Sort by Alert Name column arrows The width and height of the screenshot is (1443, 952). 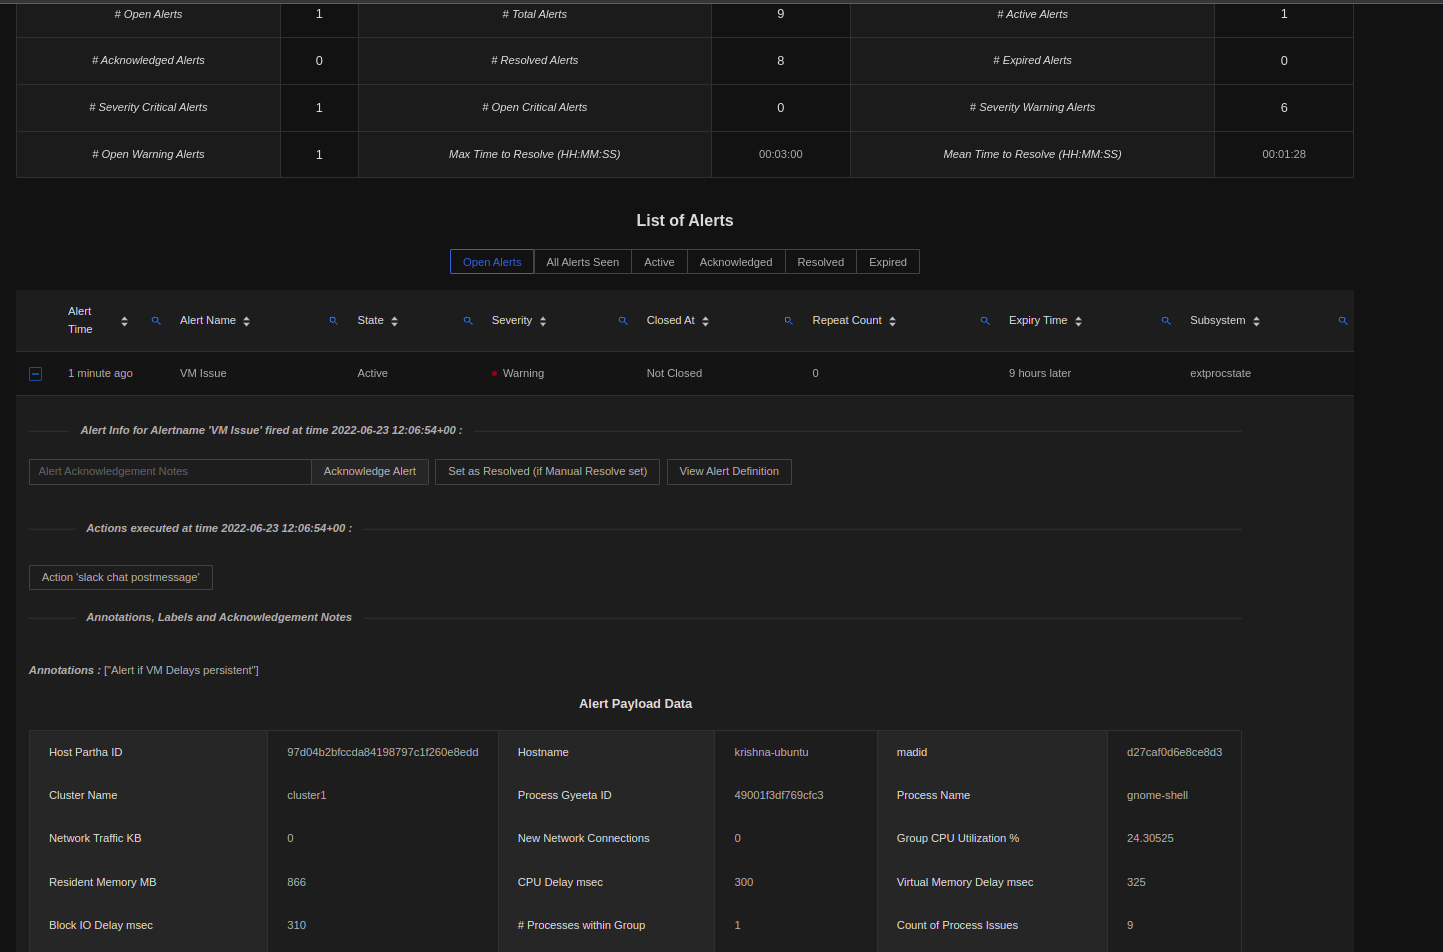(x=246, y=321)
